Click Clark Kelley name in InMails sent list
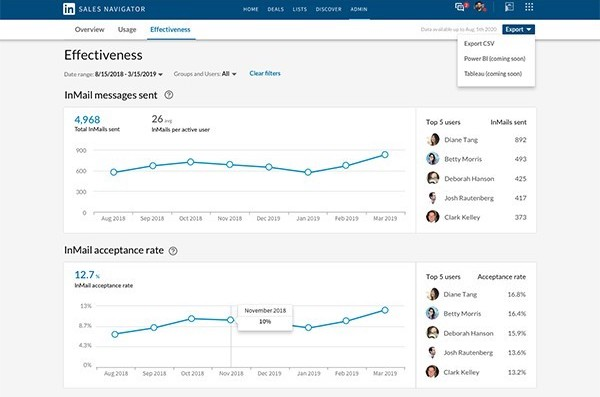600x397 pixels. pyautogui.click(x=462, y=217)
